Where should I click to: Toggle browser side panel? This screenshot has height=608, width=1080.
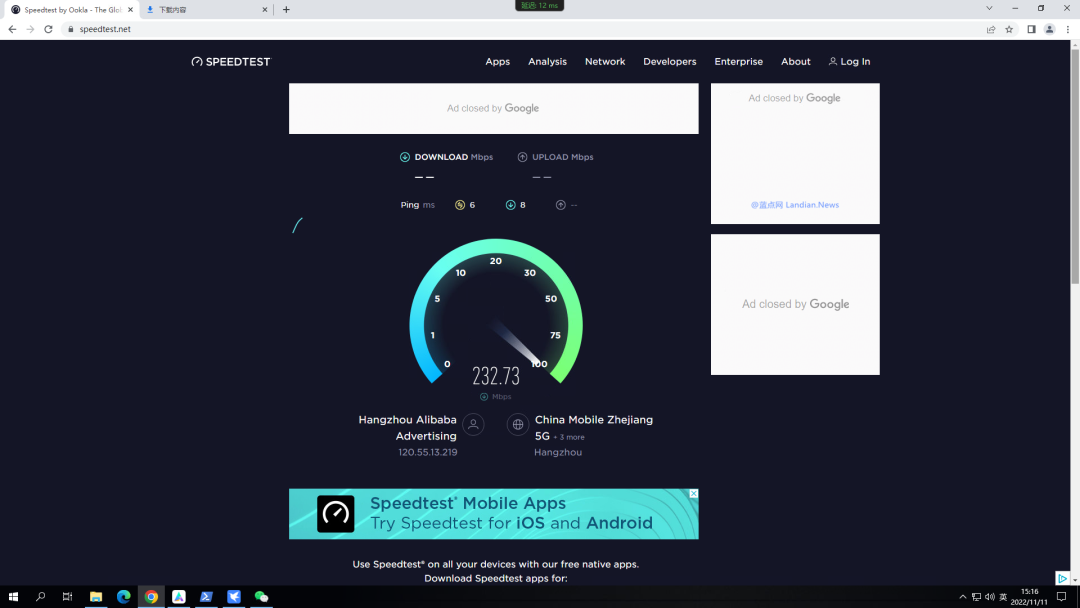pos(1031,29)
